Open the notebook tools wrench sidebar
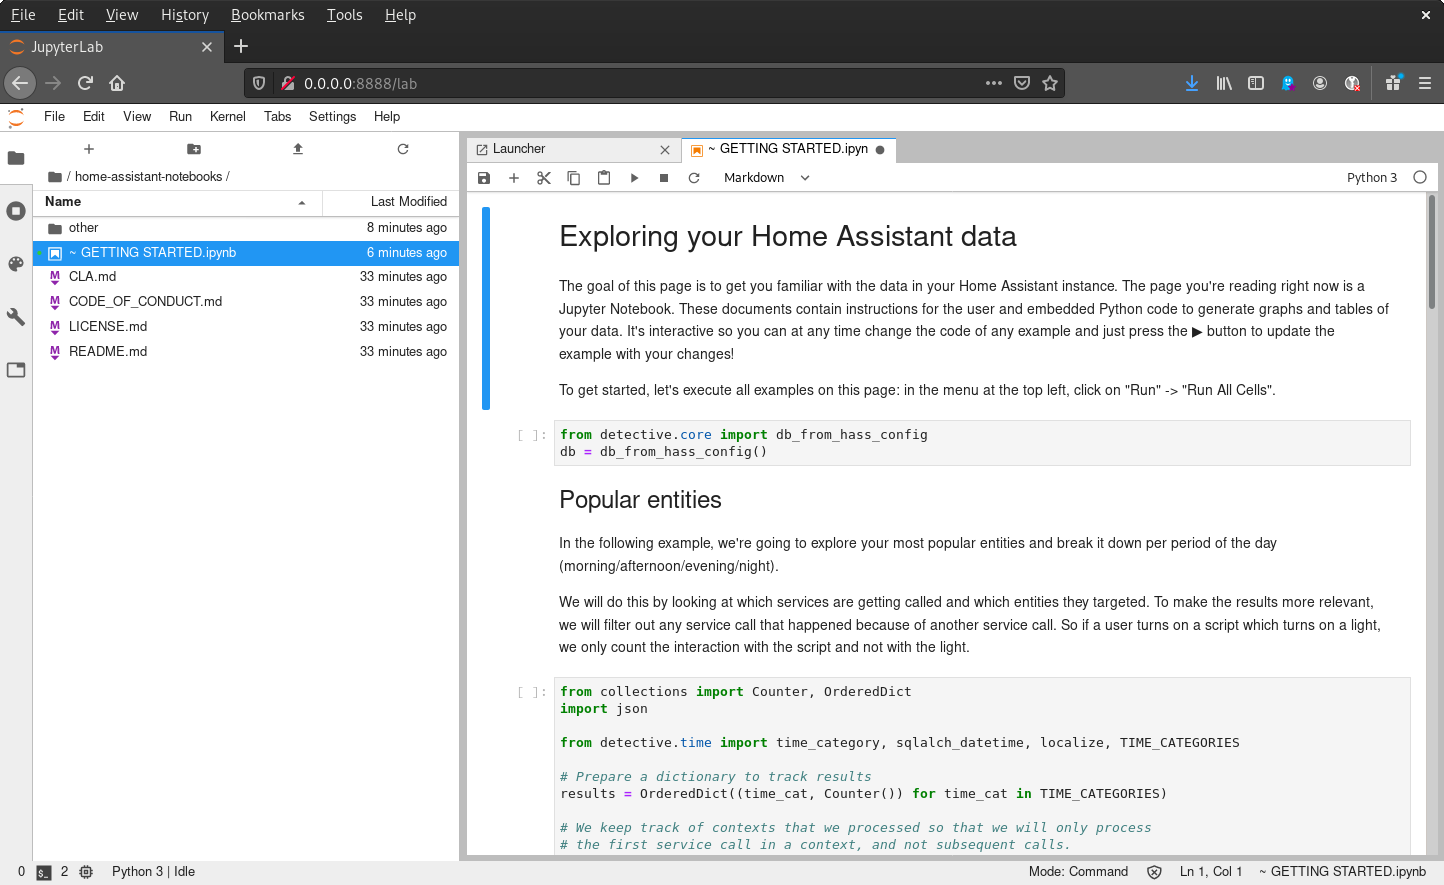Image resolution: width=1444 pixels, height=885 pixels. [16, 317]
